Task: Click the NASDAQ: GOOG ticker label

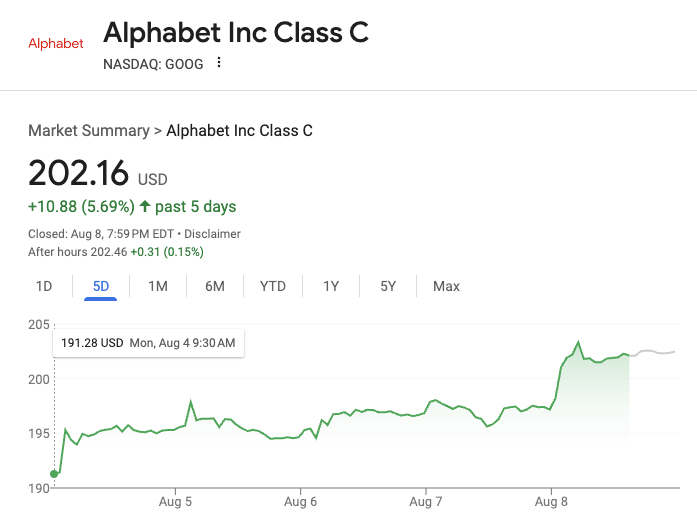Action: click(x=153, y=64)
